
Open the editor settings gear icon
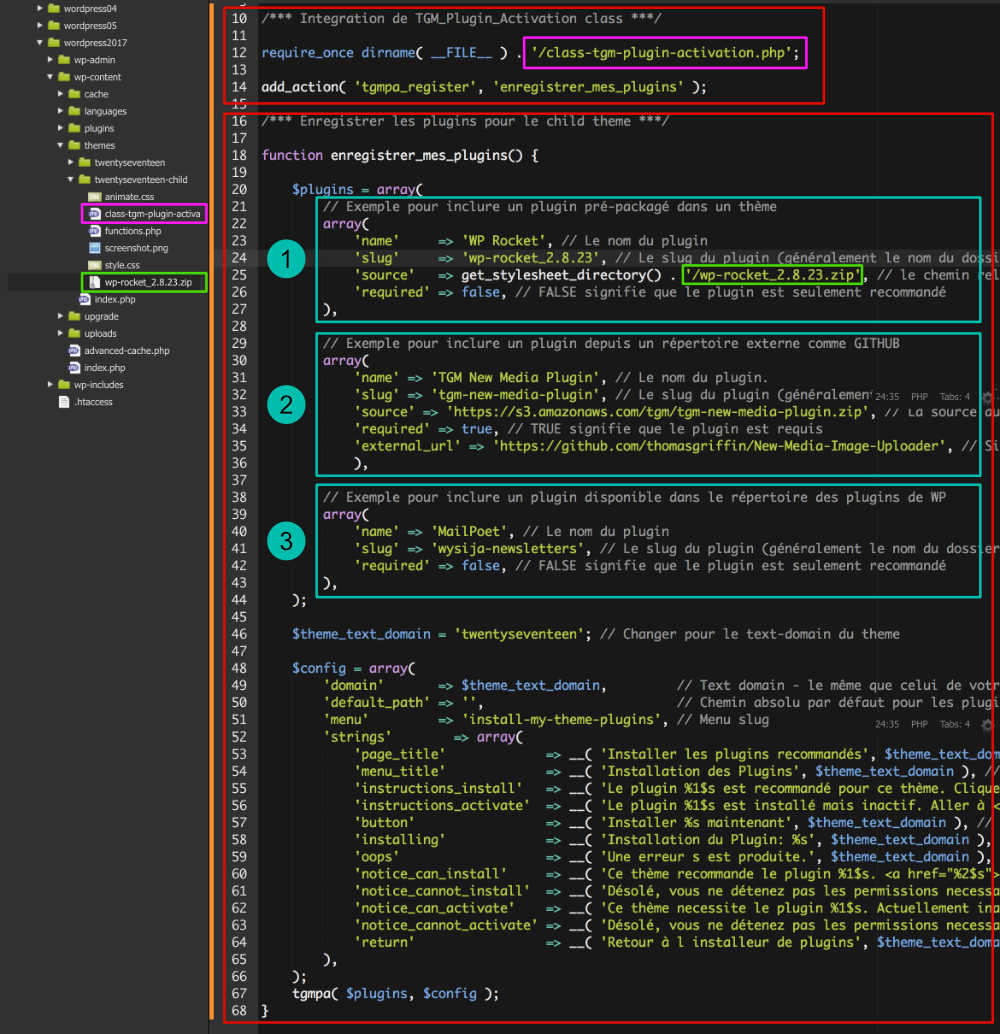[x=986, y=397]
